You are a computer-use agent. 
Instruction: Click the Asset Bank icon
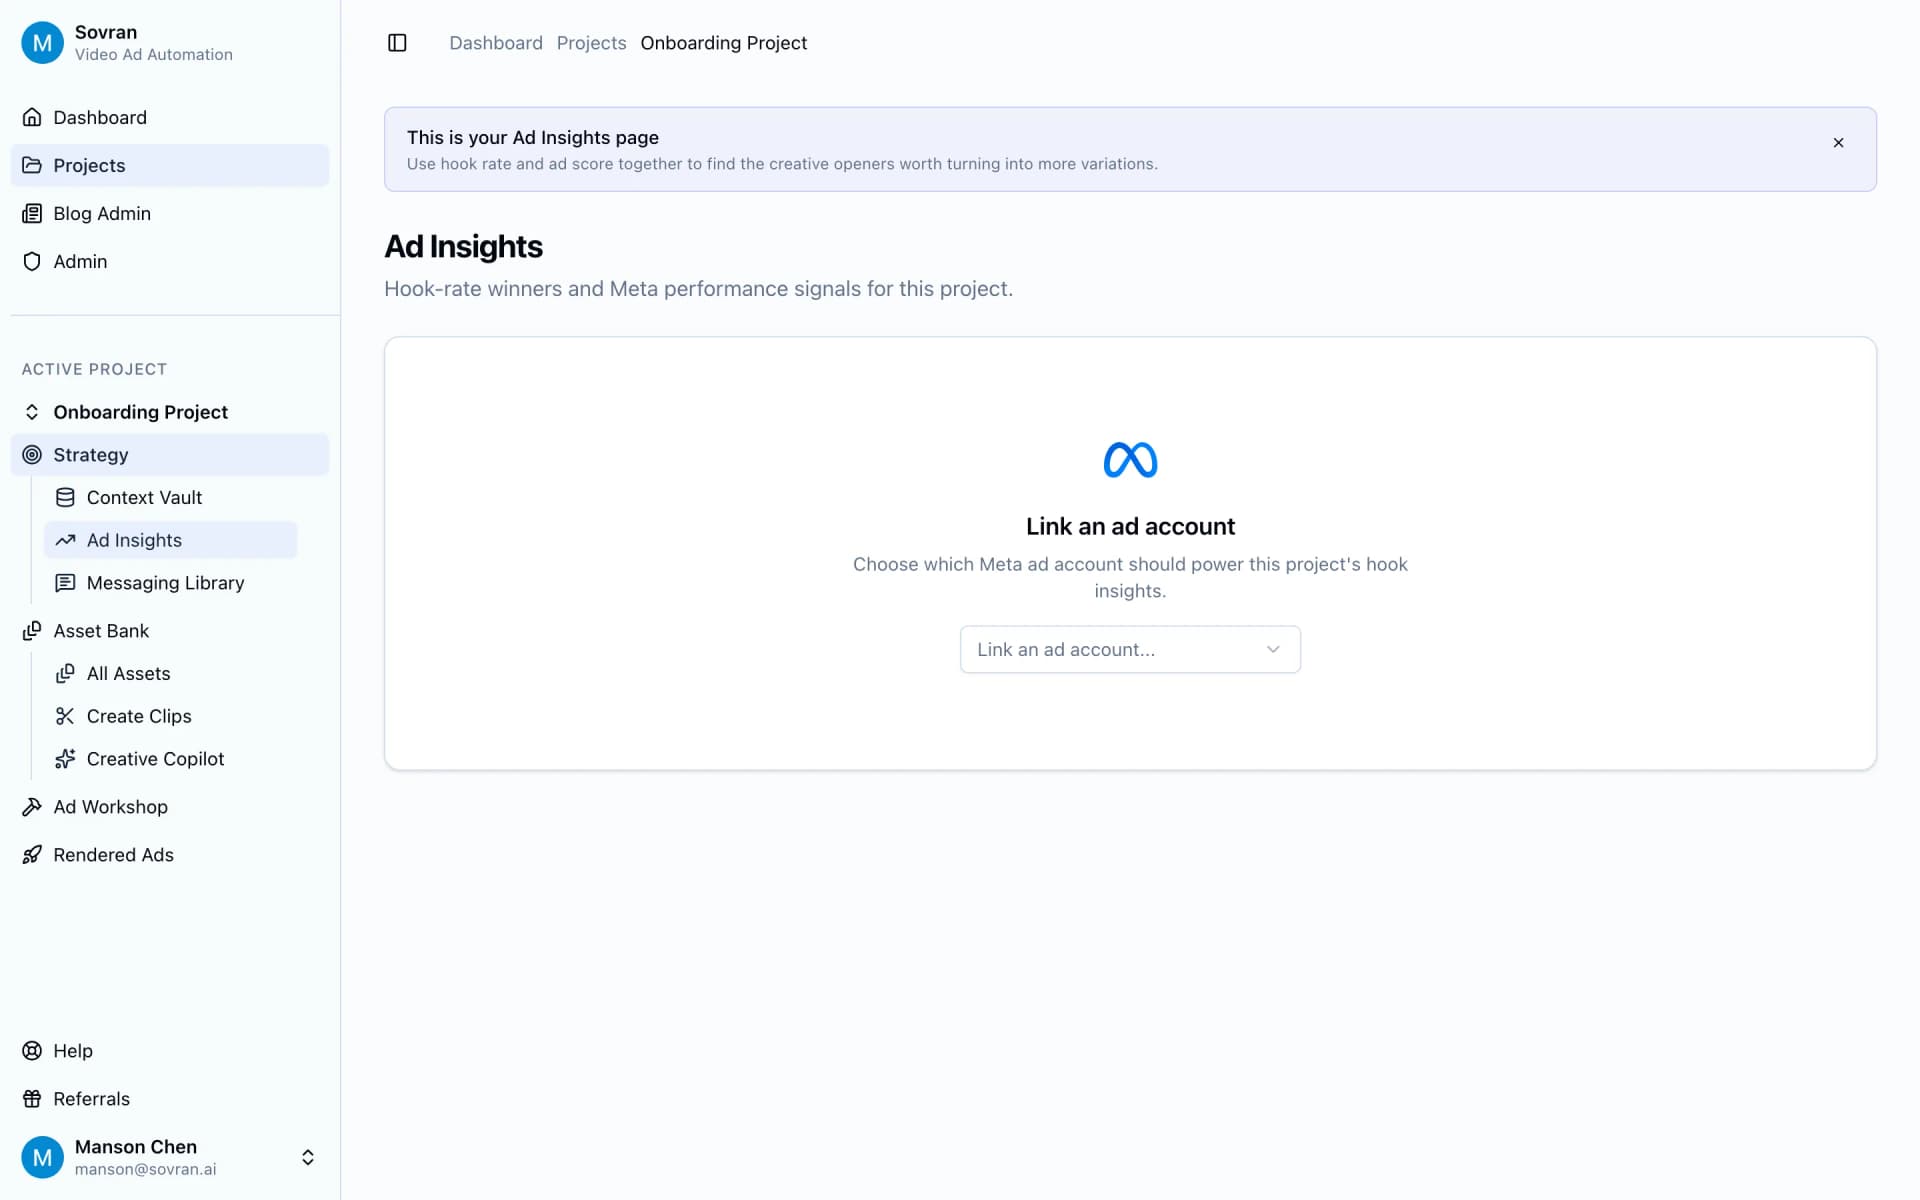tap(32, 631)
